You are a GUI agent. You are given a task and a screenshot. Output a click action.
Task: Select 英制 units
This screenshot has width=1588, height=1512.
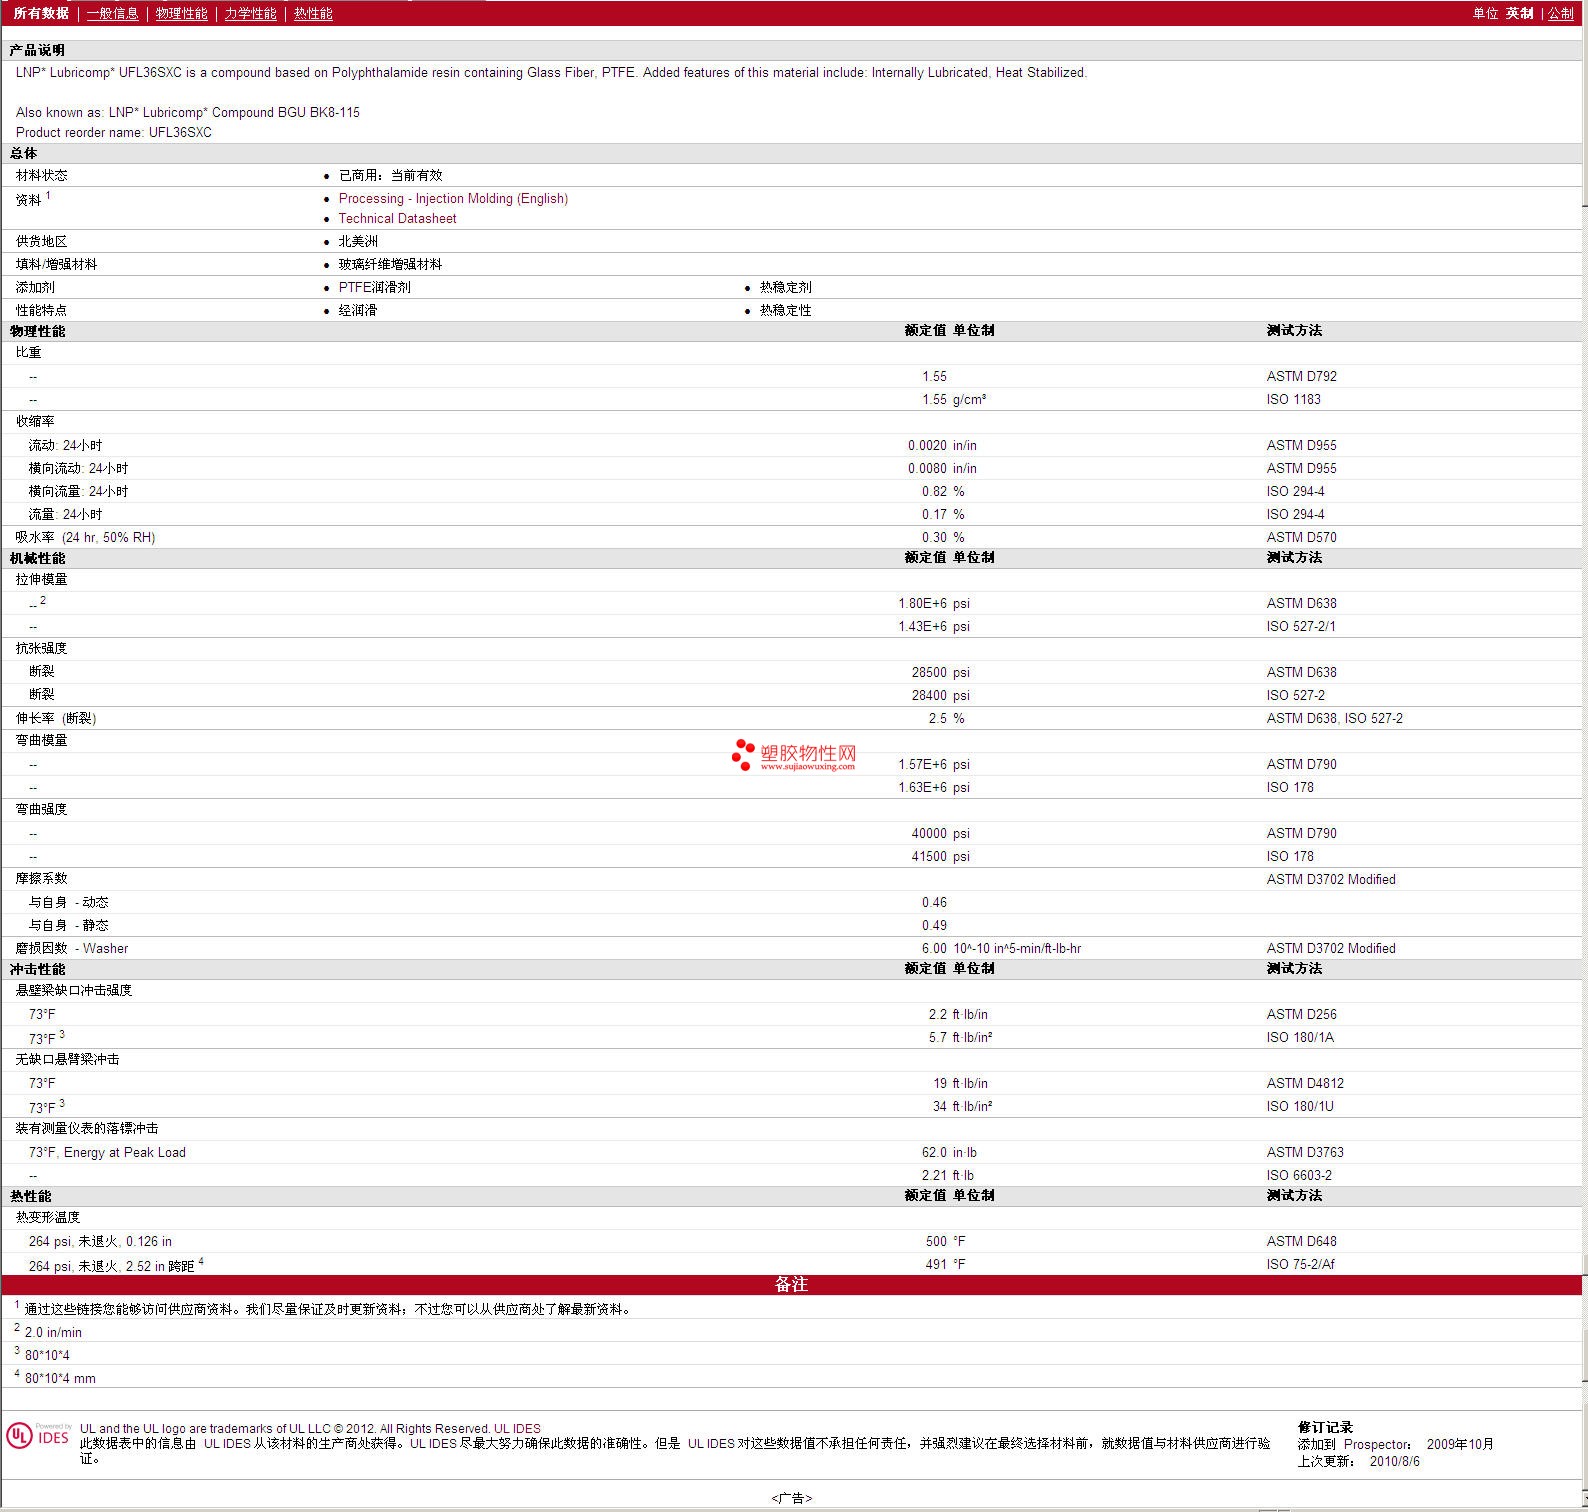click(1519, 13)
